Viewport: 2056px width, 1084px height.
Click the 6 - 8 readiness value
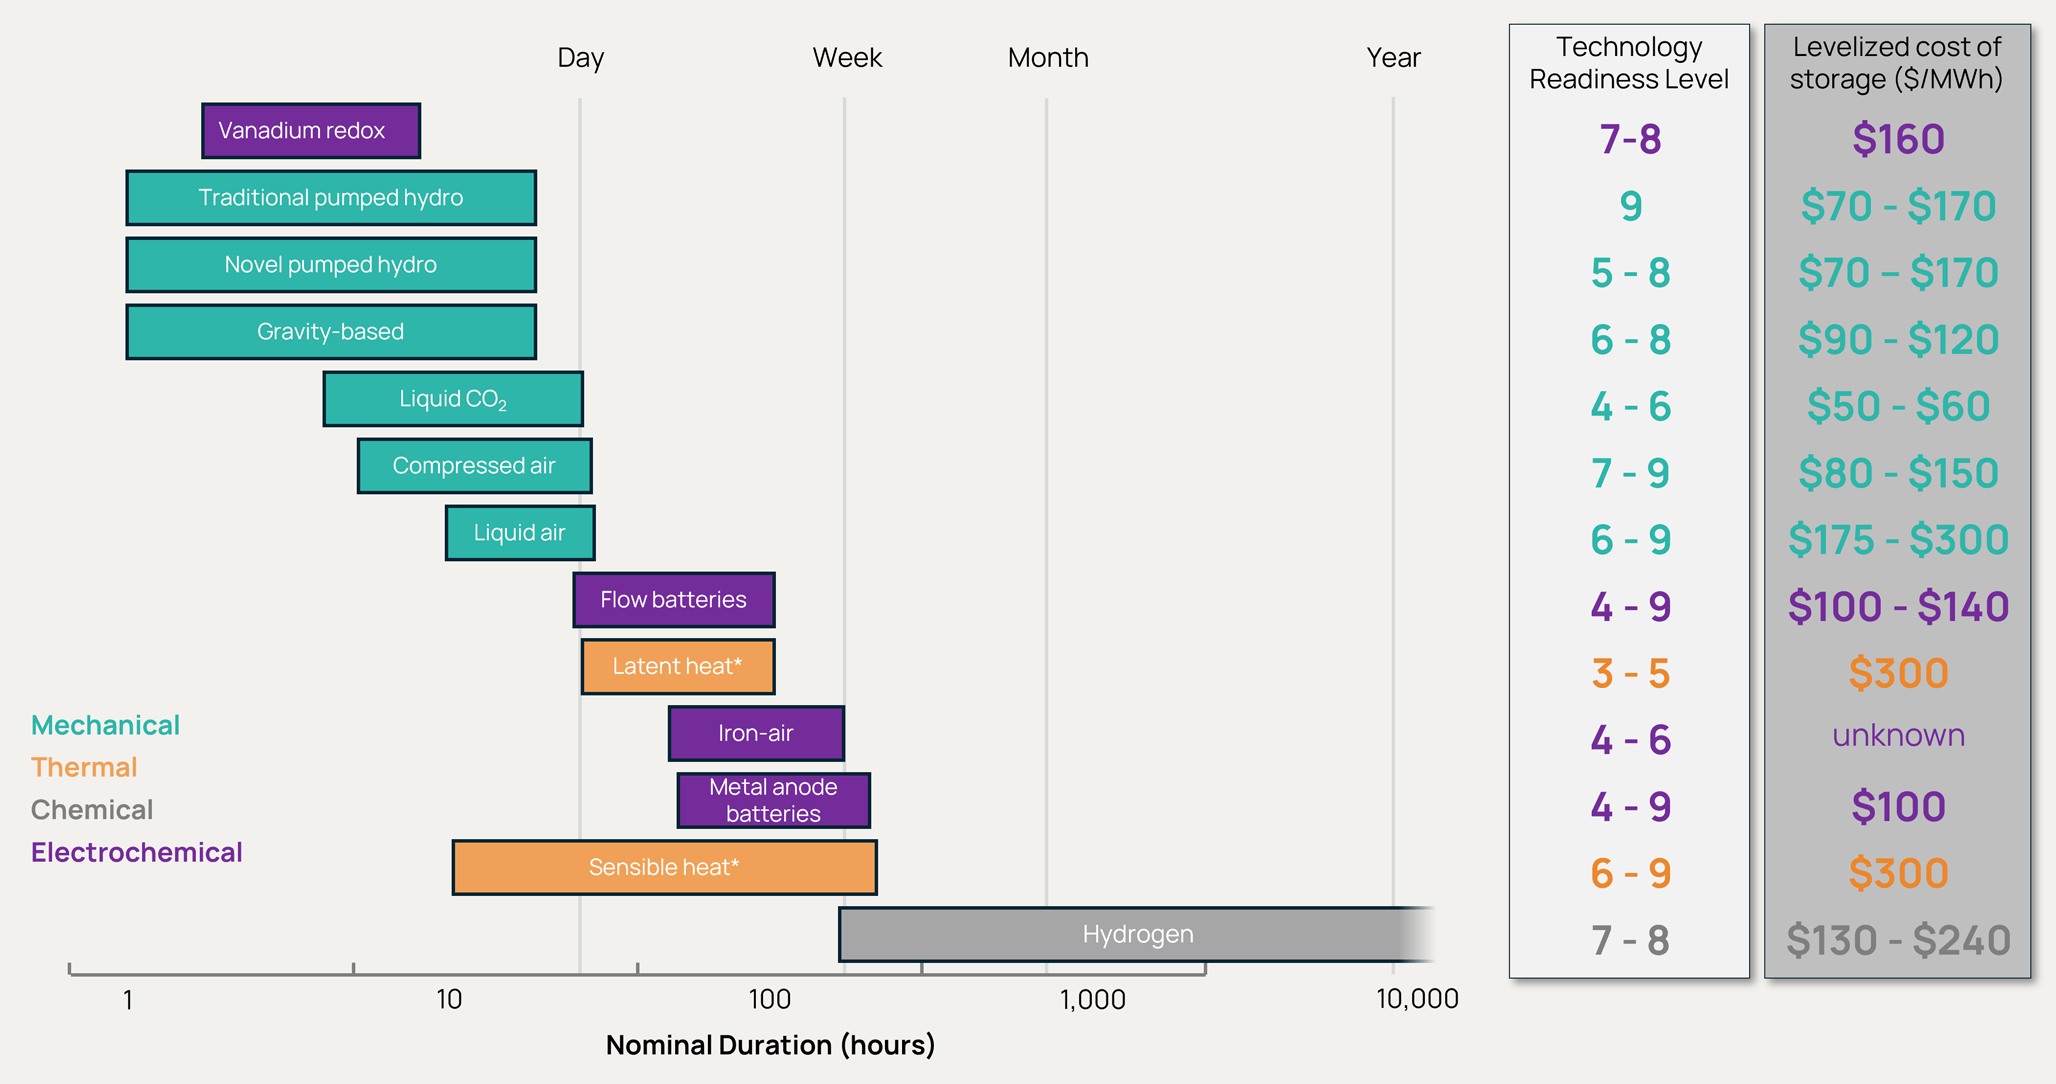[x=1631, y=340]
